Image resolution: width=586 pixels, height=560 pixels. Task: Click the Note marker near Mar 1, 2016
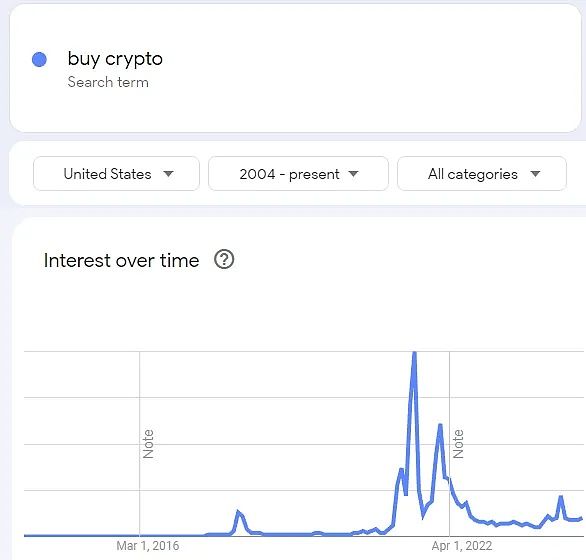(x=148, y=444)
